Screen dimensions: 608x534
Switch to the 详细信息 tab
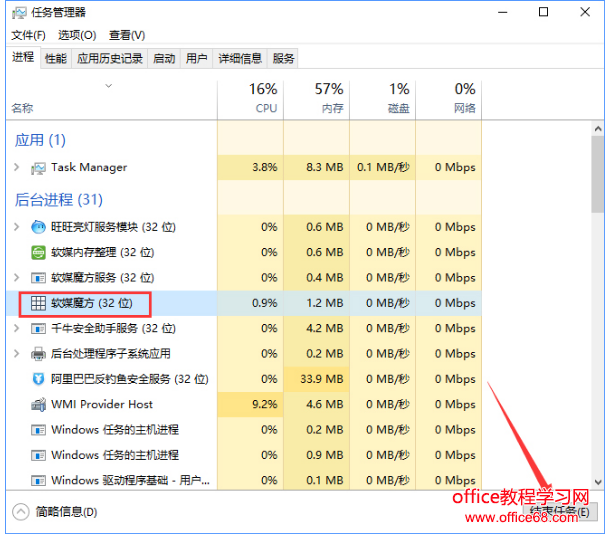(240, 59)
